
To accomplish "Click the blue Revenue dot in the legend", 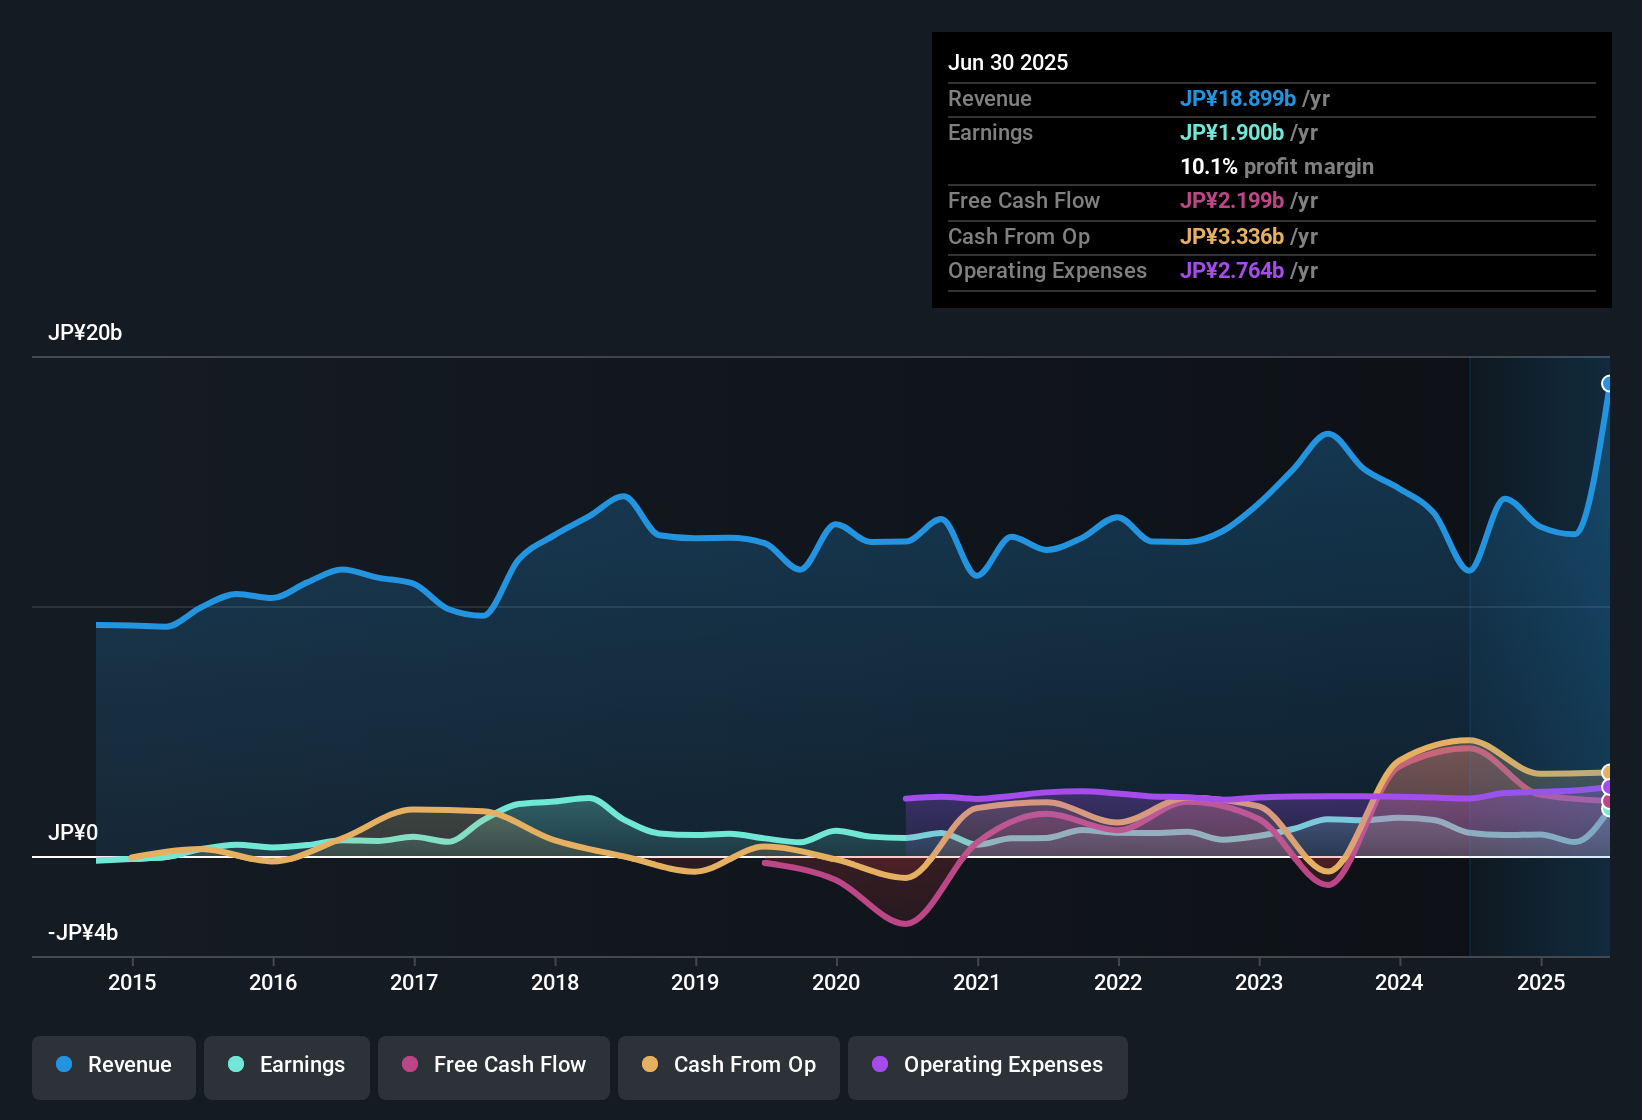I will tap(63, 1066).
